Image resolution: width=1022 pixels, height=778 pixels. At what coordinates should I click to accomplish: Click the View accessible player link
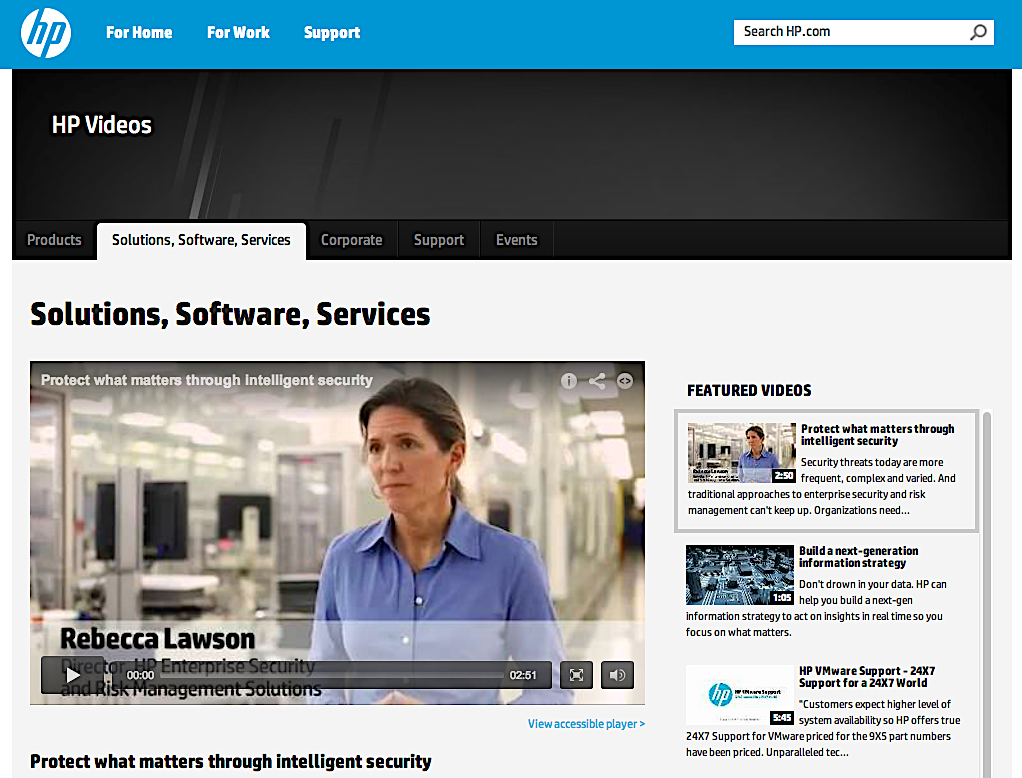point(587,724)
